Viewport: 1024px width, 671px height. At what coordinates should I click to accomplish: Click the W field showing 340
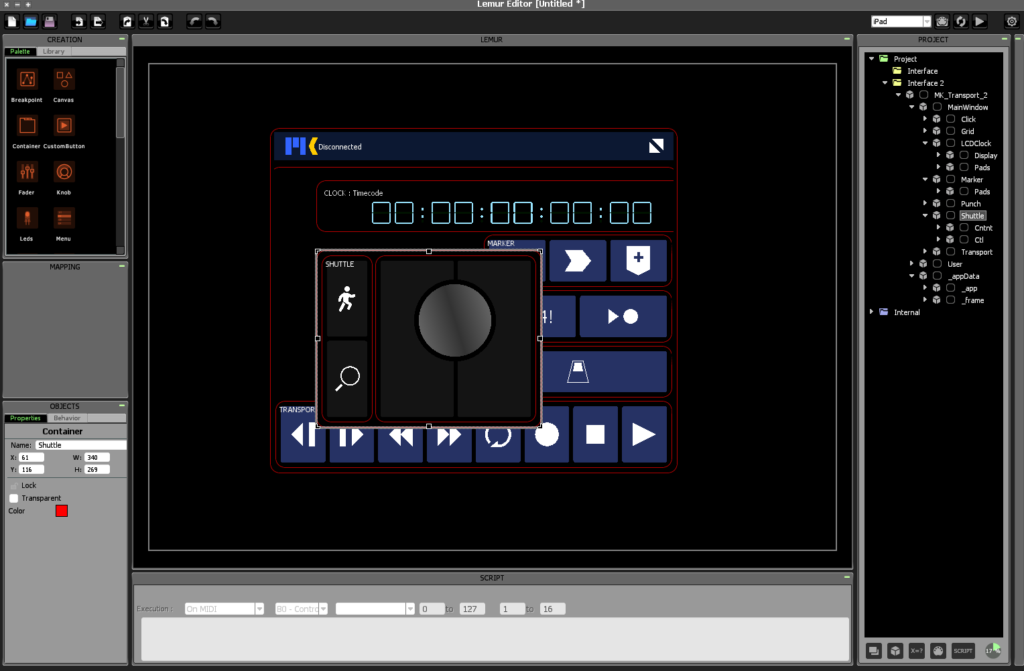97,457
